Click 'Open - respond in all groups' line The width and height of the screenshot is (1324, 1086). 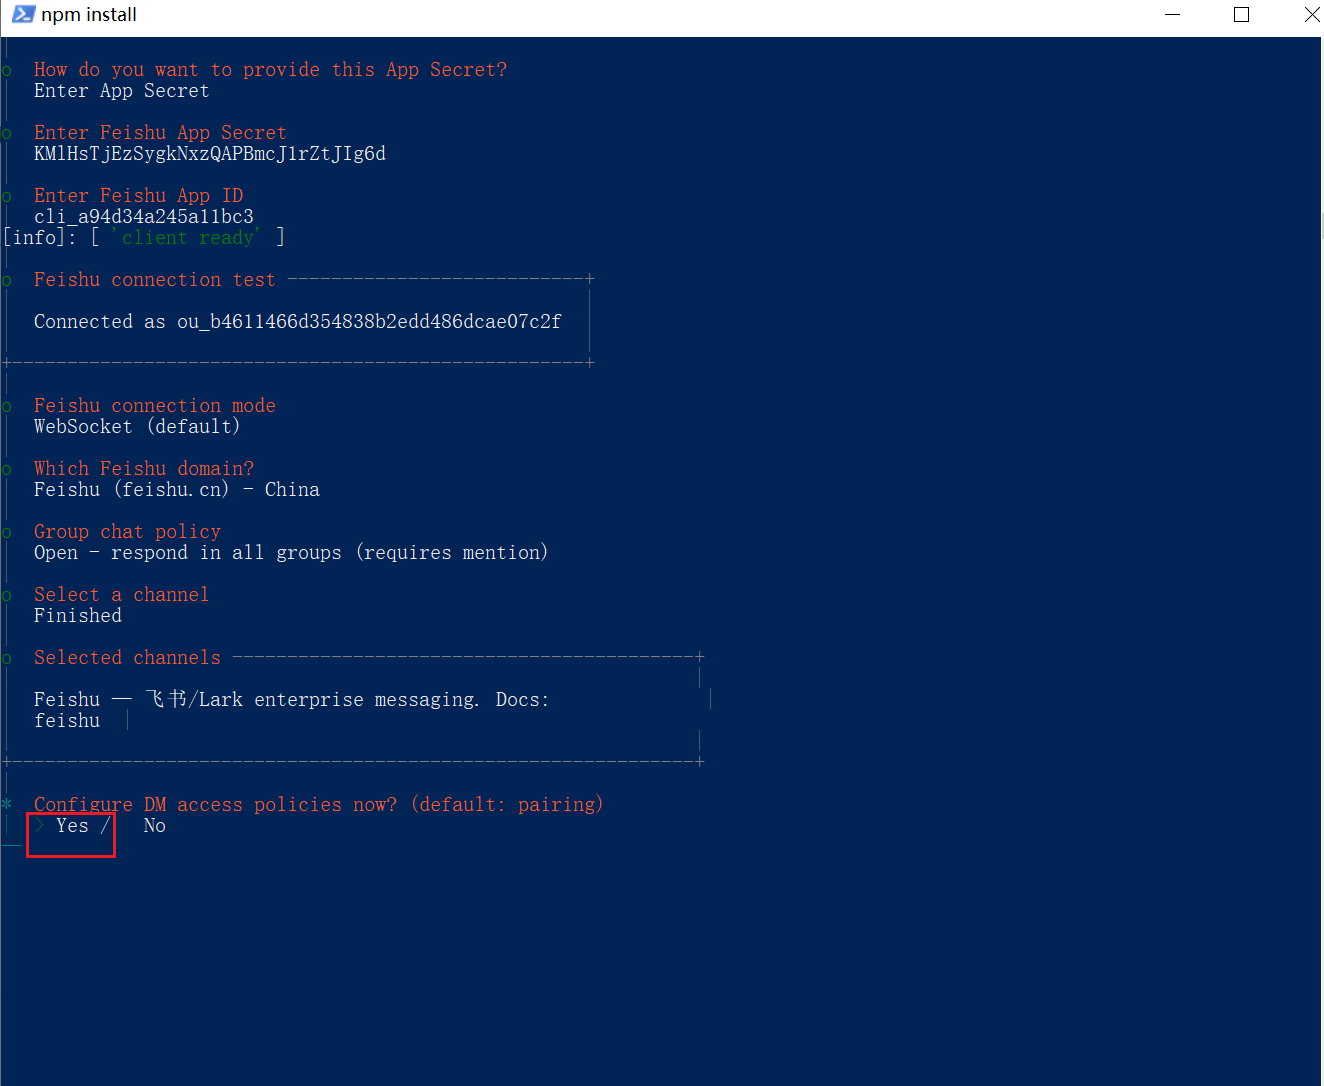click(291, 553)
